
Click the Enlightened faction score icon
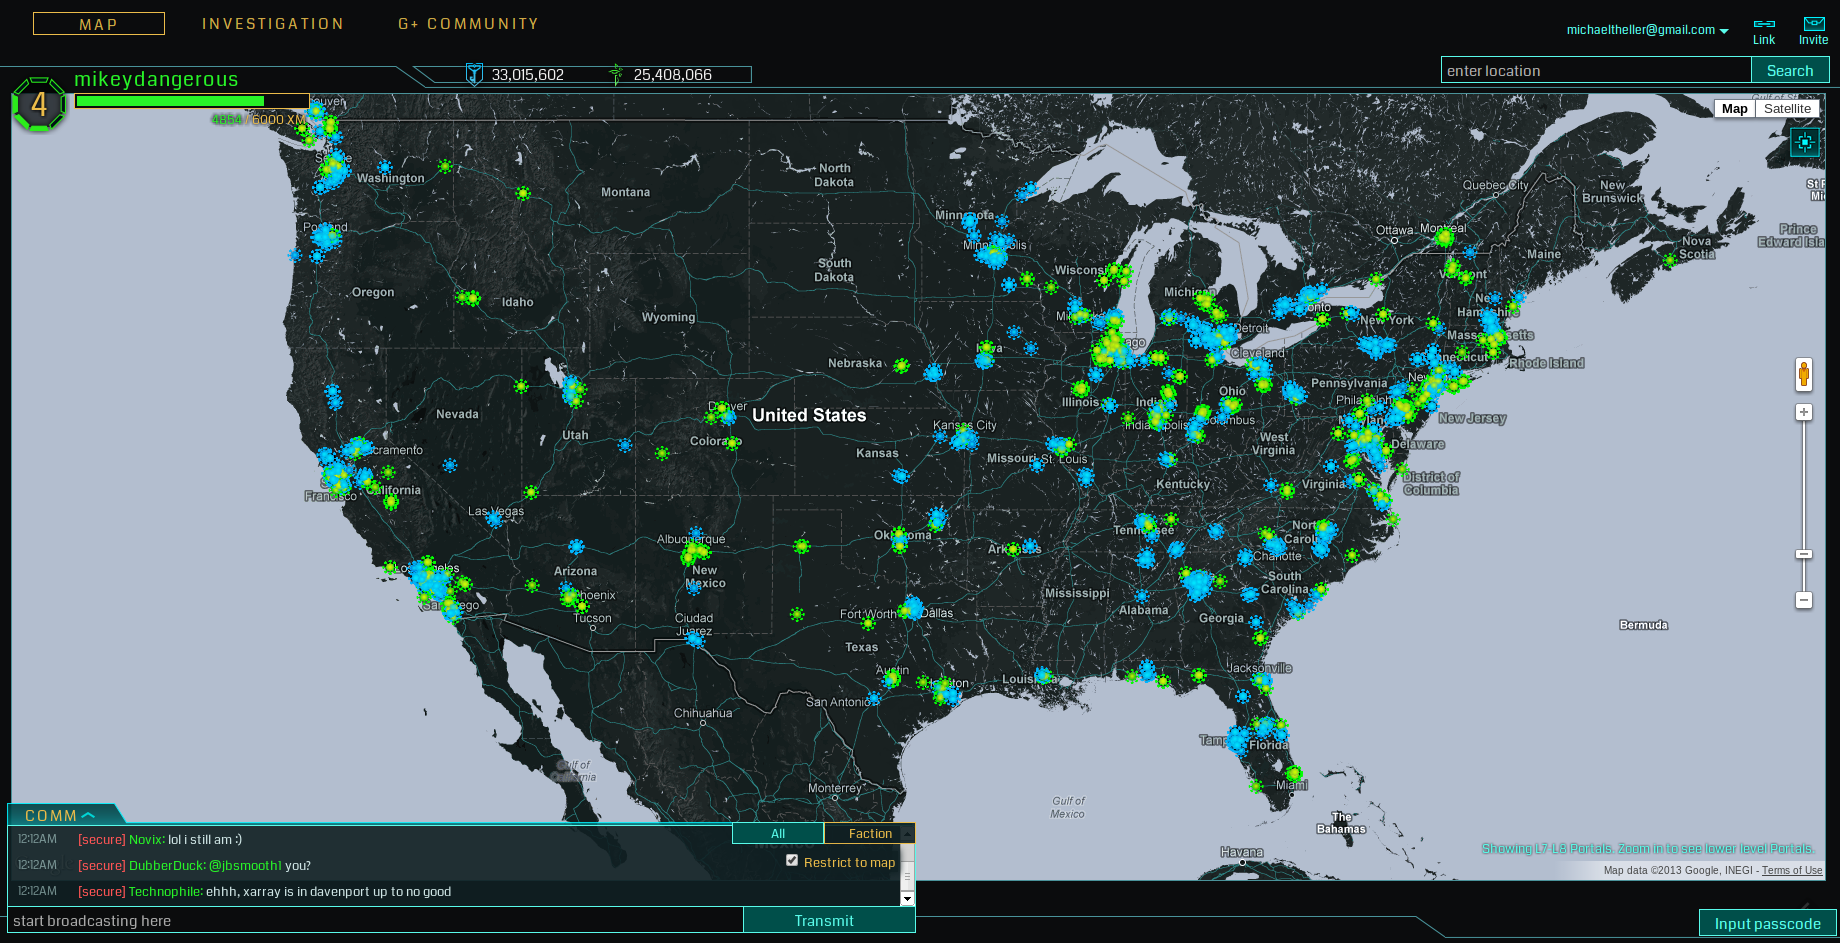616,74
